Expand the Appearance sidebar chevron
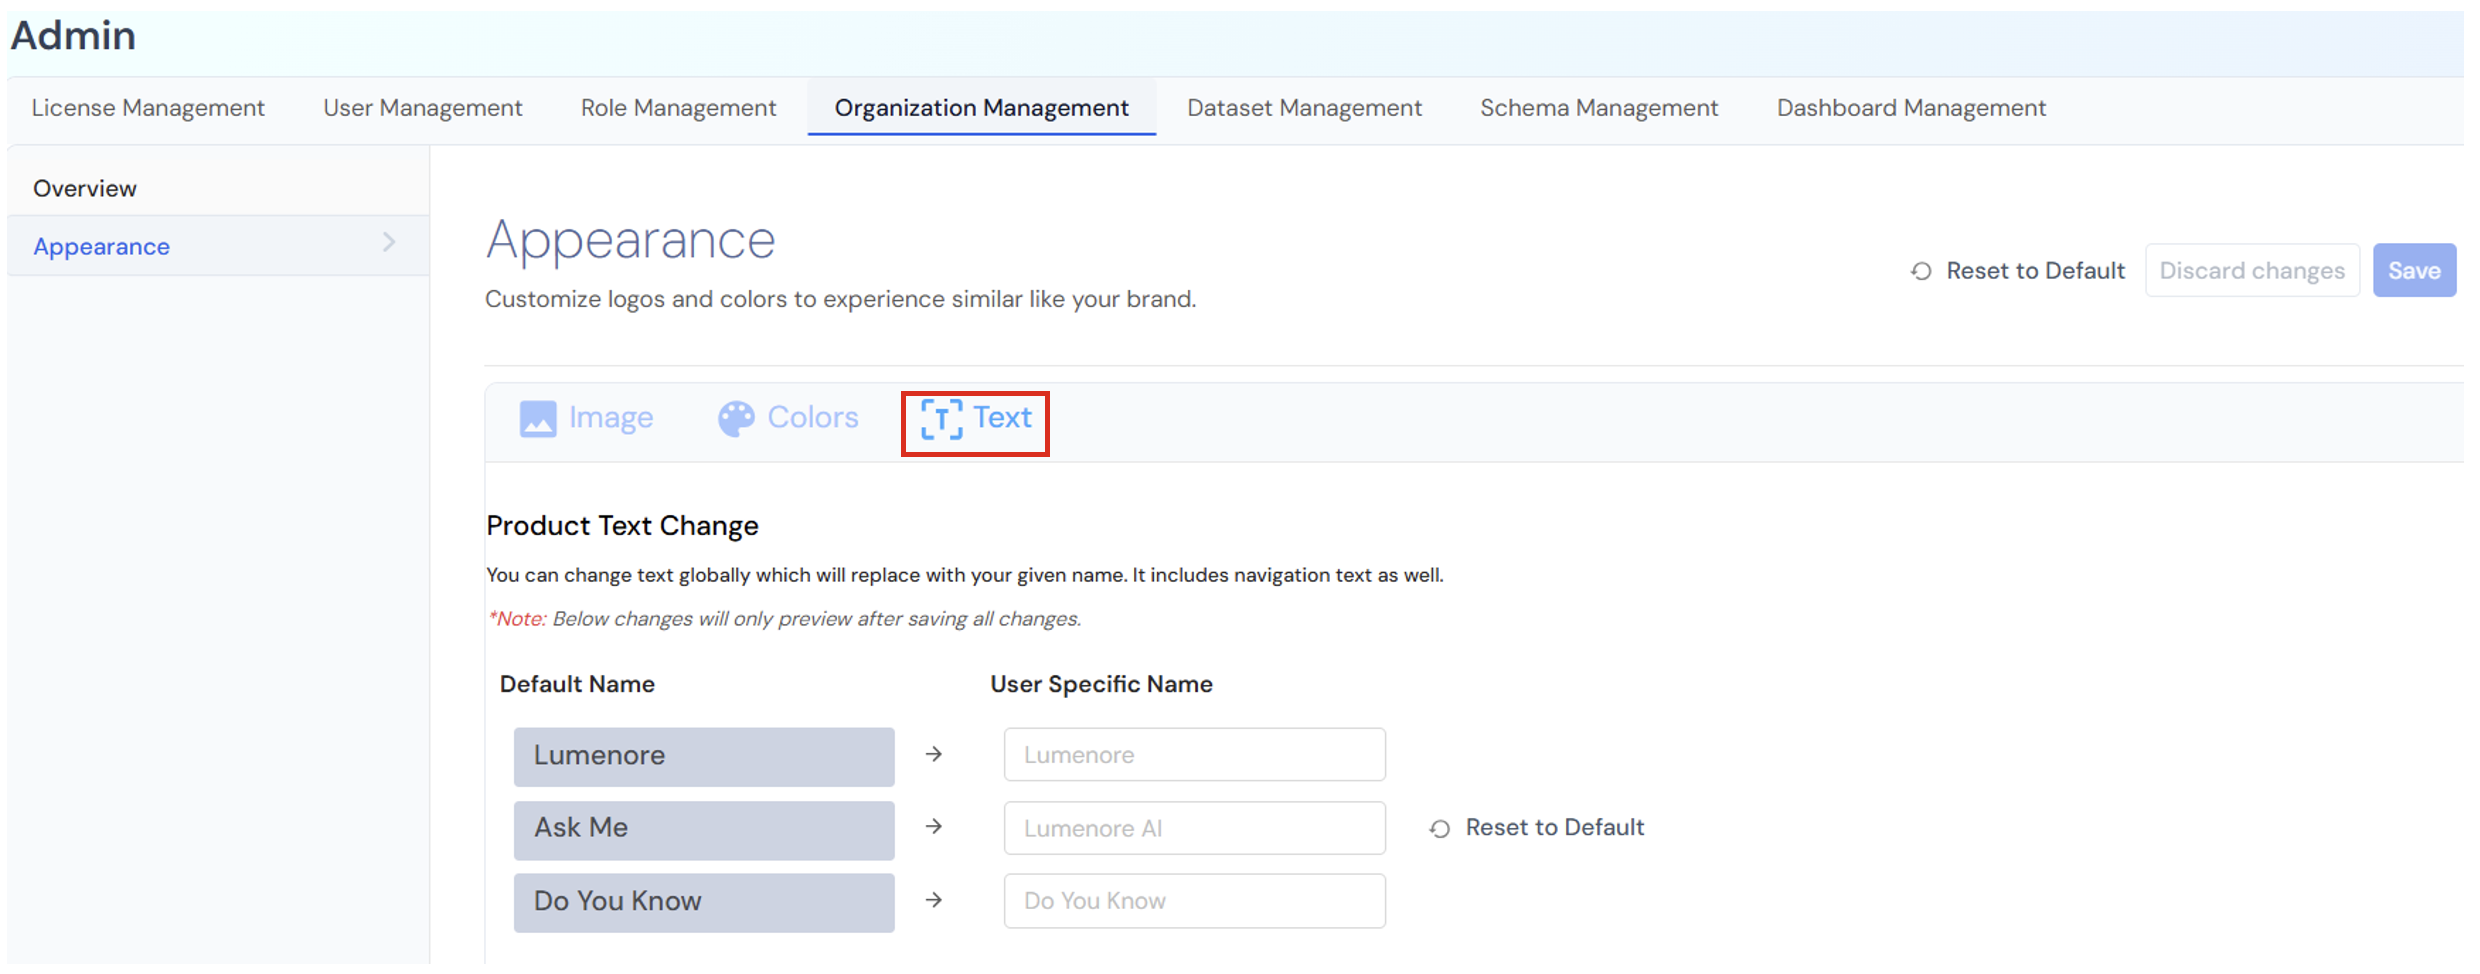 point(389,243)
